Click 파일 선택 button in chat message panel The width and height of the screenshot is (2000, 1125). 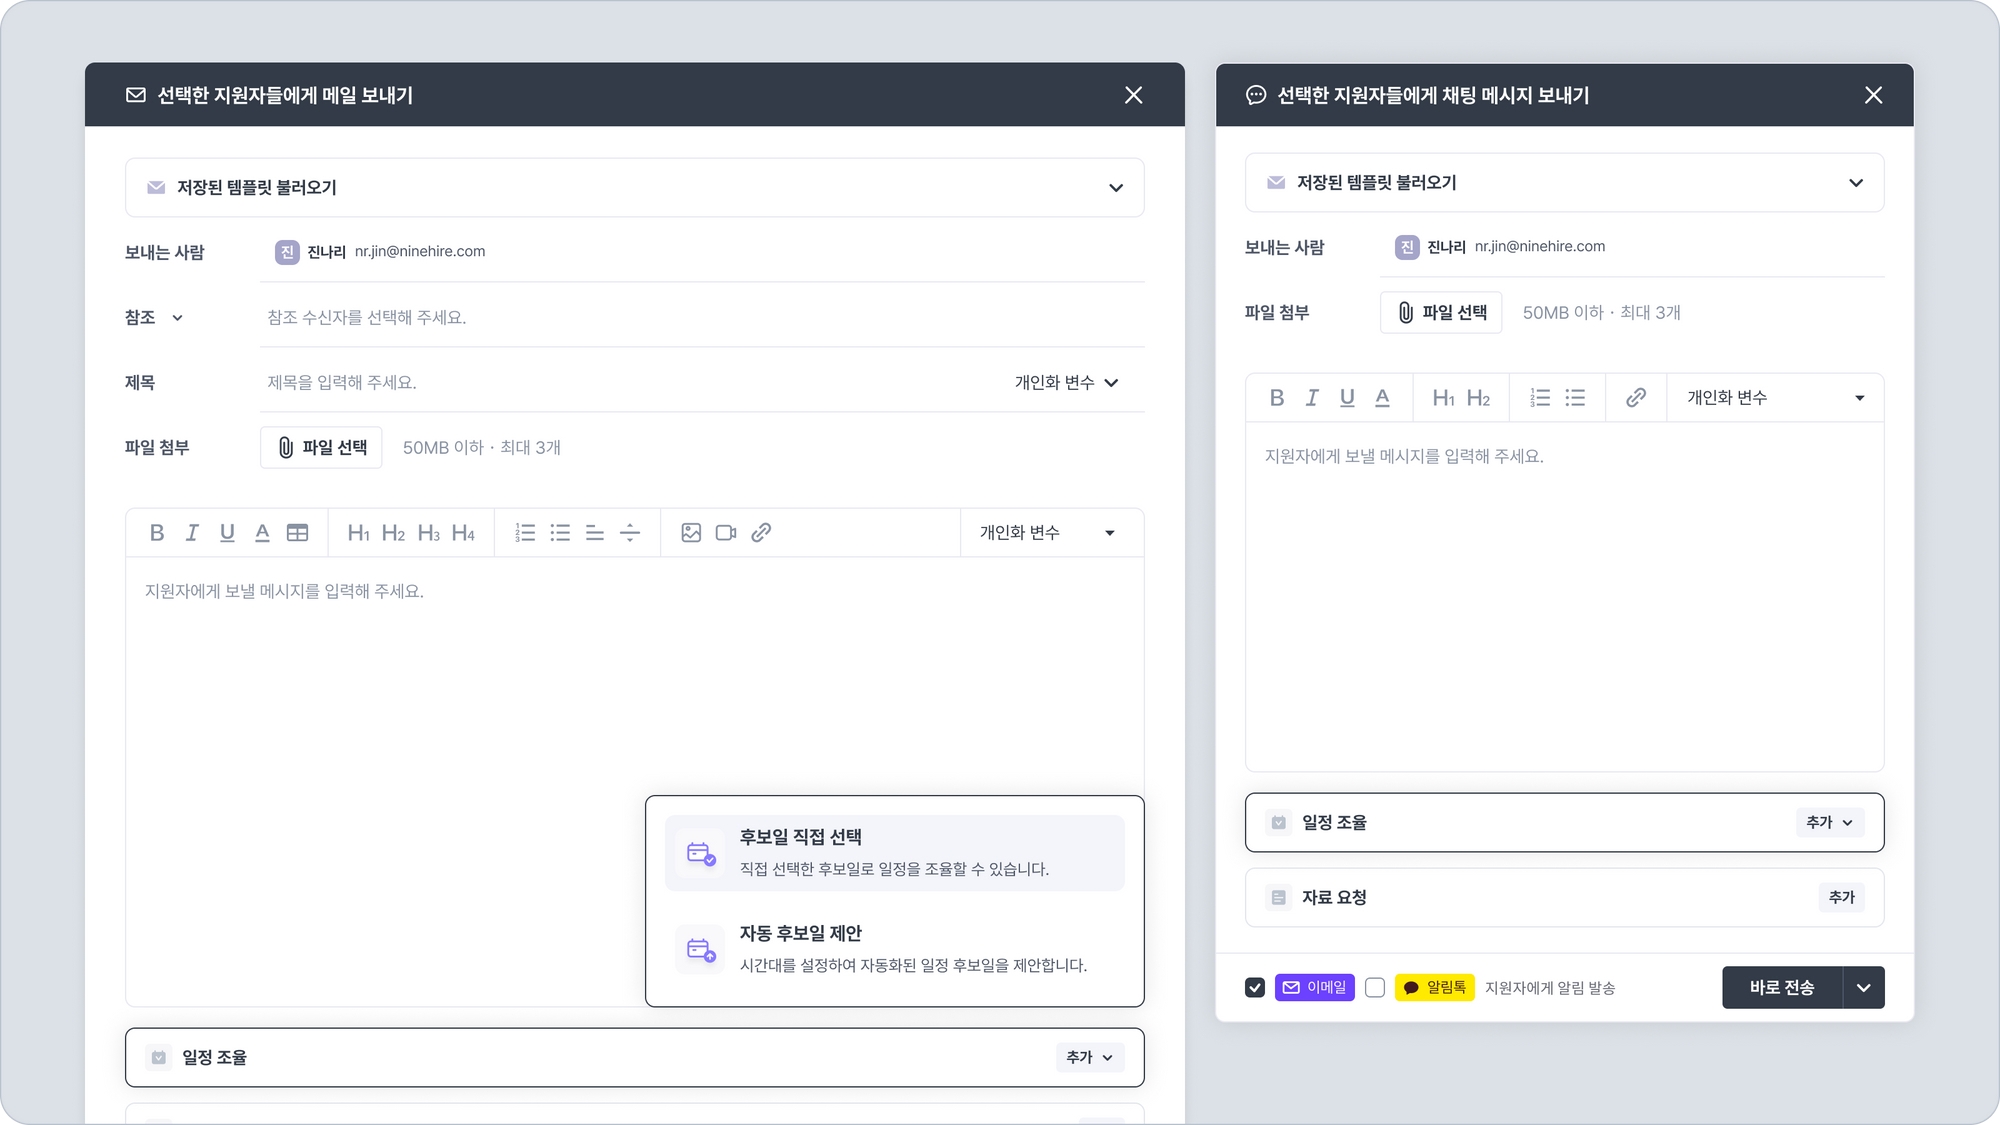(1441, 313)
